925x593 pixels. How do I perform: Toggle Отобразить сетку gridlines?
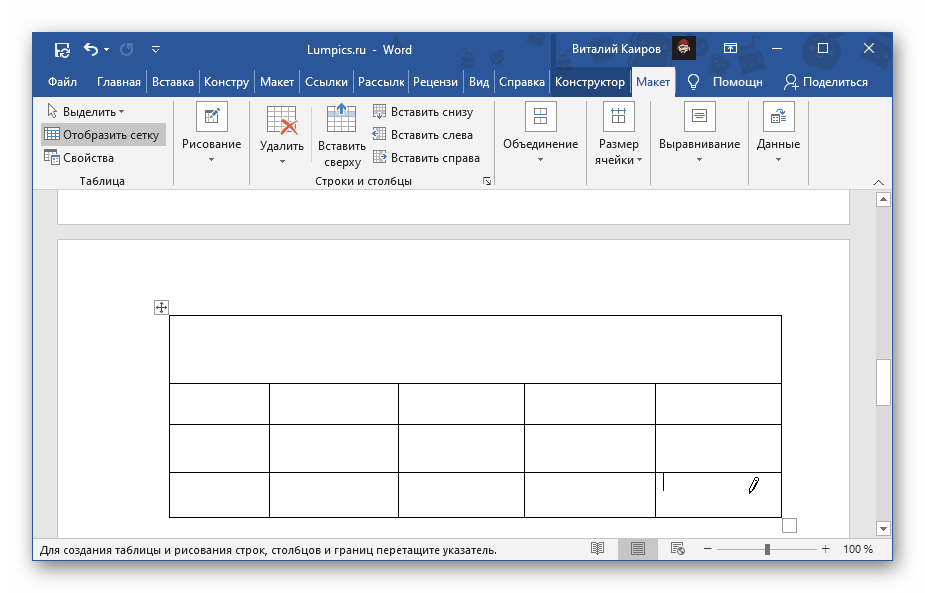click(x=104, y=135)
